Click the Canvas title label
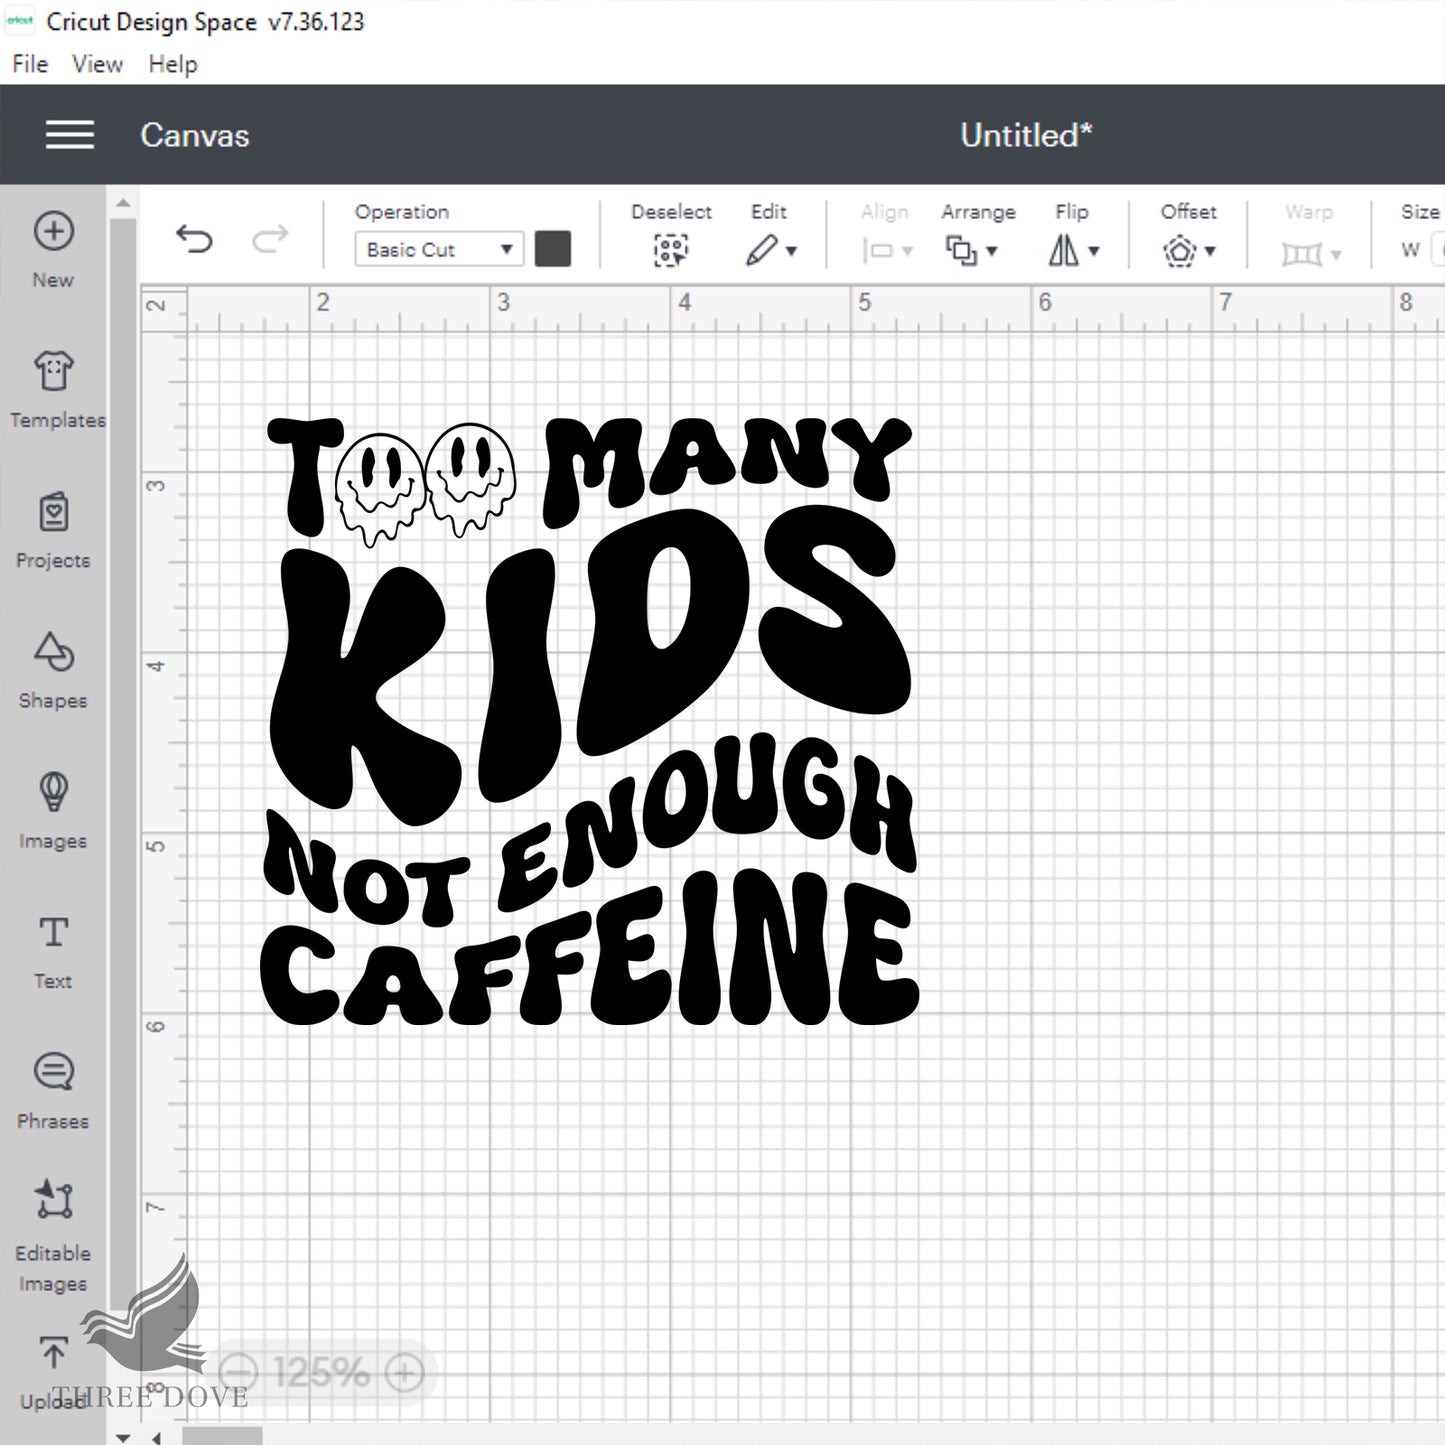 [195, 135]
